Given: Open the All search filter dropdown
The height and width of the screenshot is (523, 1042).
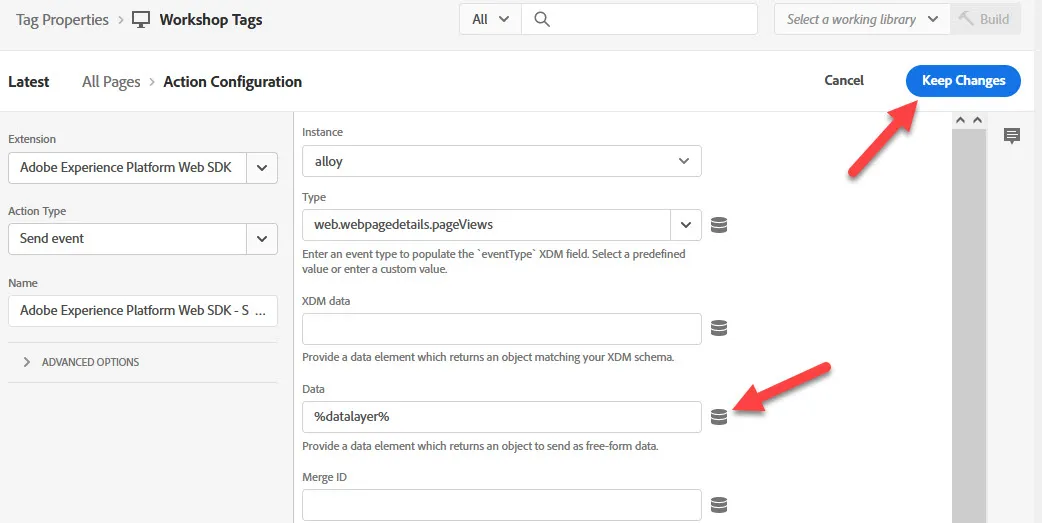Looking at the screenshot, I should click(490, 19).
